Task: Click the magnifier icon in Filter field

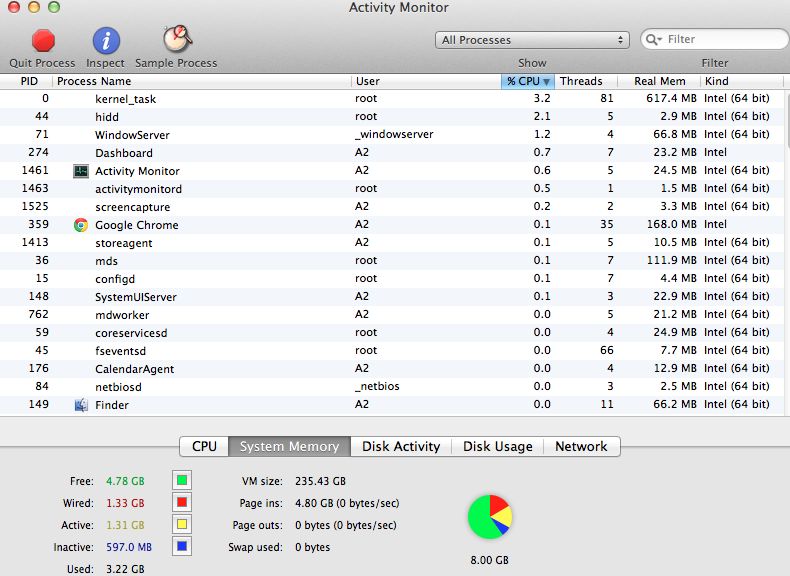Action: pos(653,39)
